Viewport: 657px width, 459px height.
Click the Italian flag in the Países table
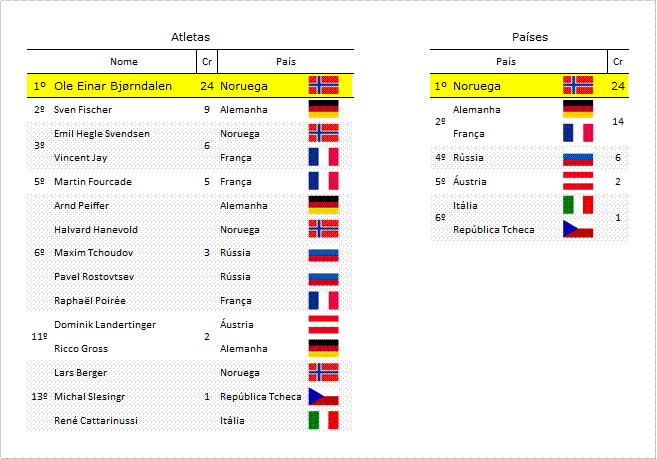[578, 205]
